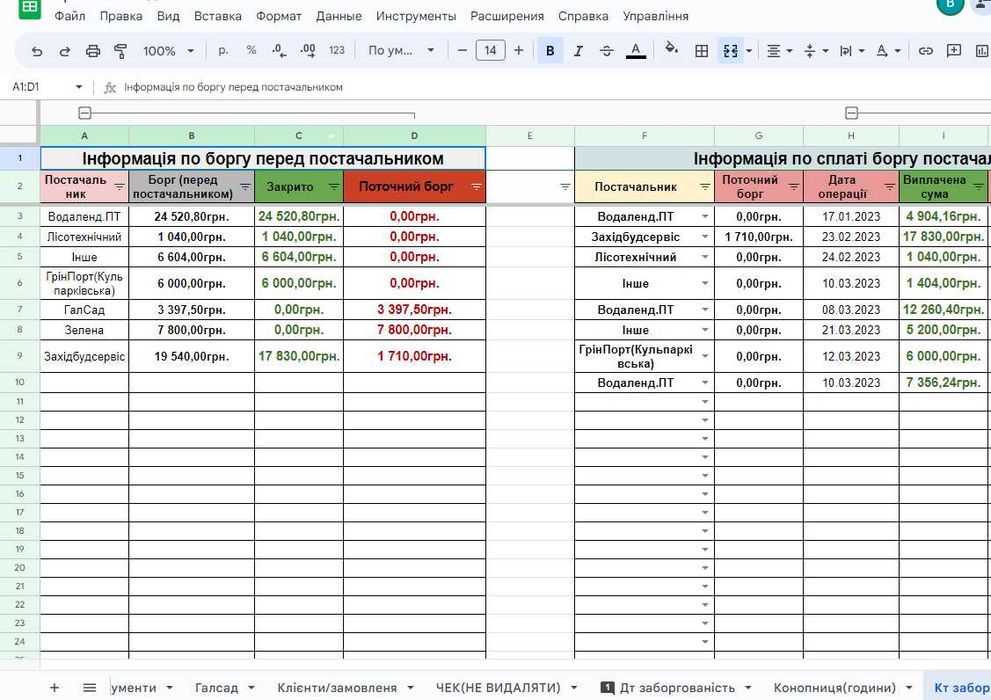Switch to ЧЕК(НЕ ВИДАЛЯТИ) sheet tab
This screenshot has width=991, height=700.
point(498,687)
